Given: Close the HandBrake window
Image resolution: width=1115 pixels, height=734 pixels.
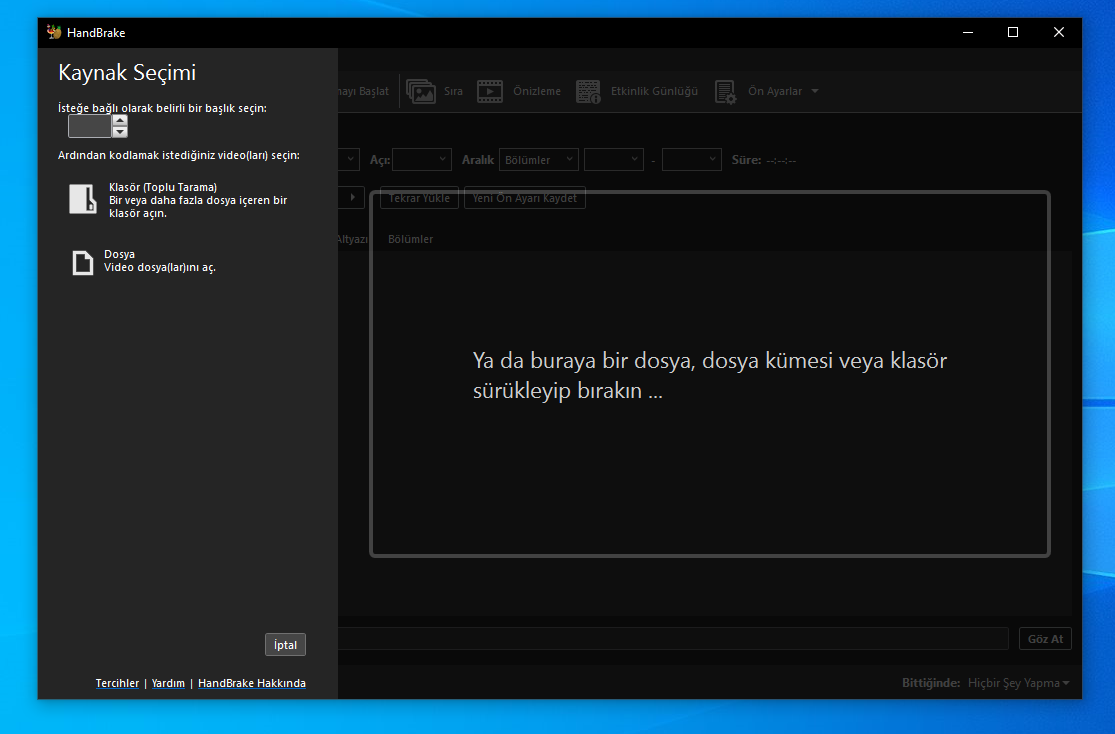Looking at the screenshot, I should click(x=1058, y=32).
